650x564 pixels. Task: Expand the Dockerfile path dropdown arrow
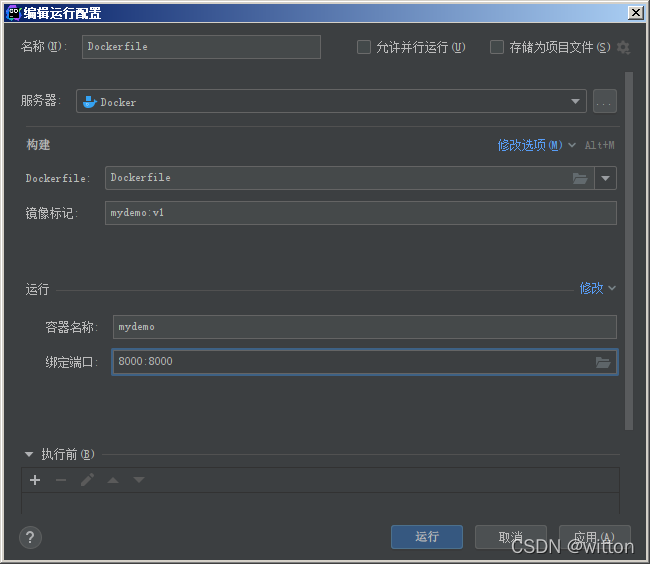coord(605,178)
